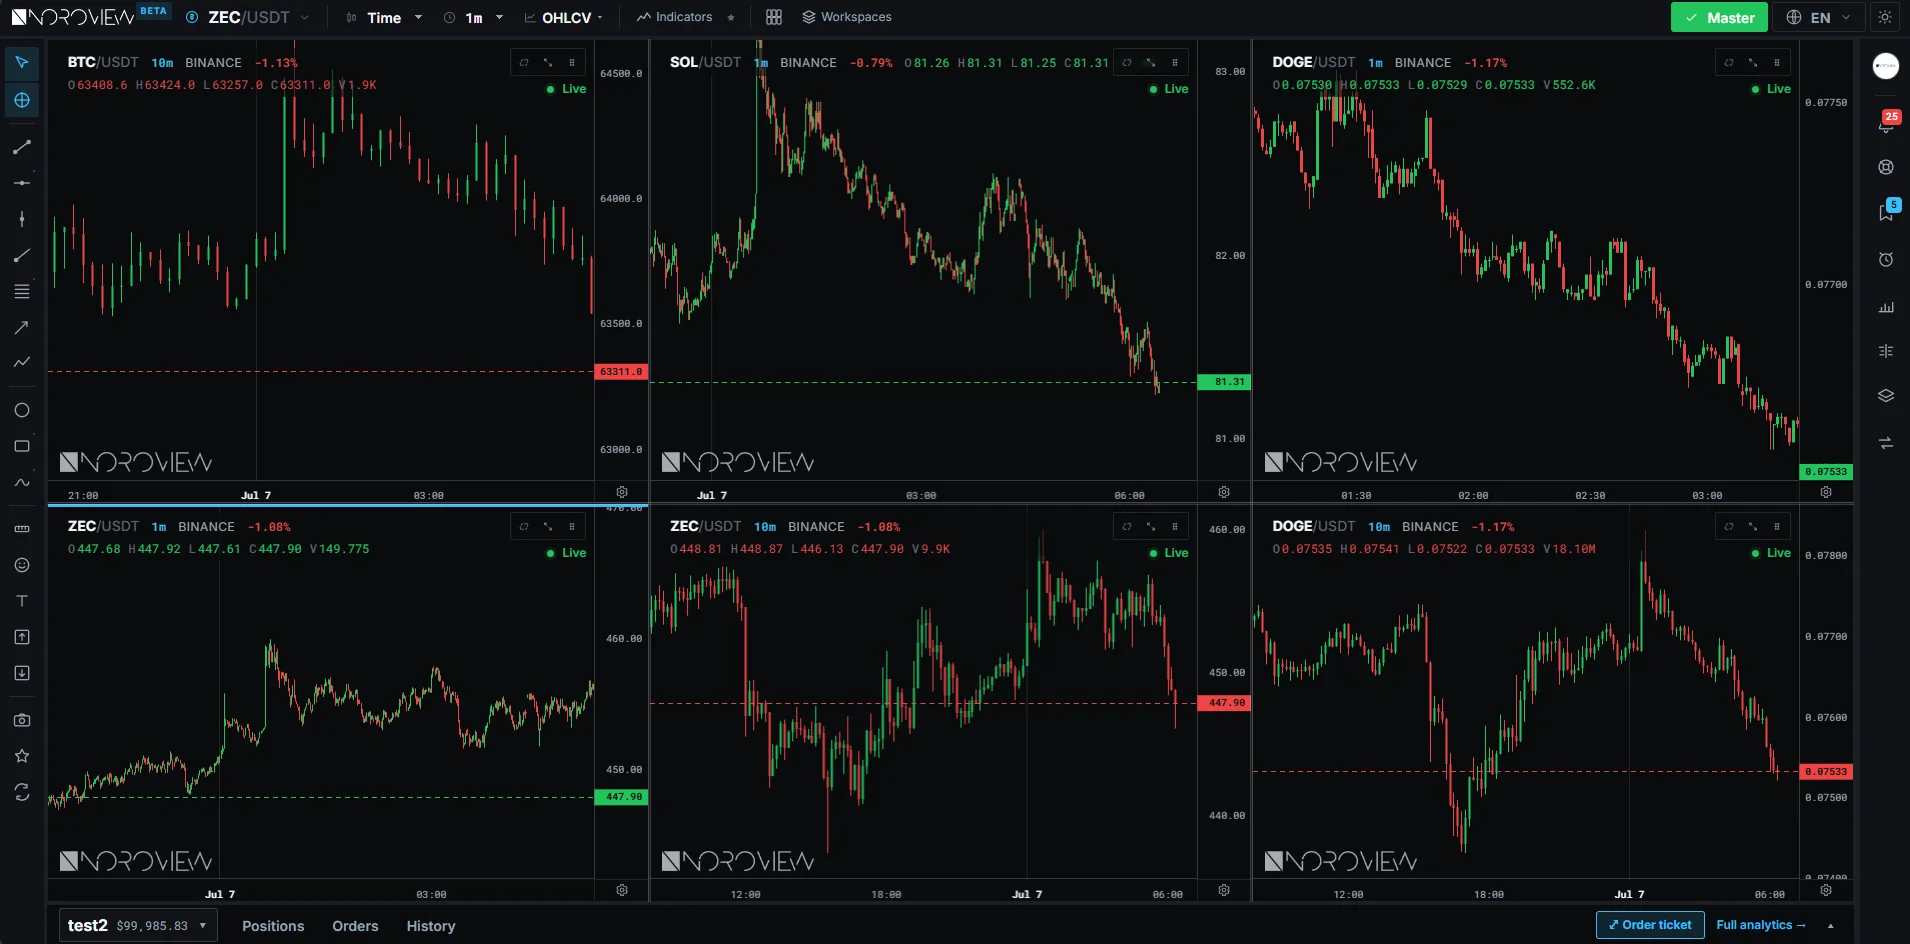Select the arrow drawing tool
The image size is (1910, 944).
22,327
